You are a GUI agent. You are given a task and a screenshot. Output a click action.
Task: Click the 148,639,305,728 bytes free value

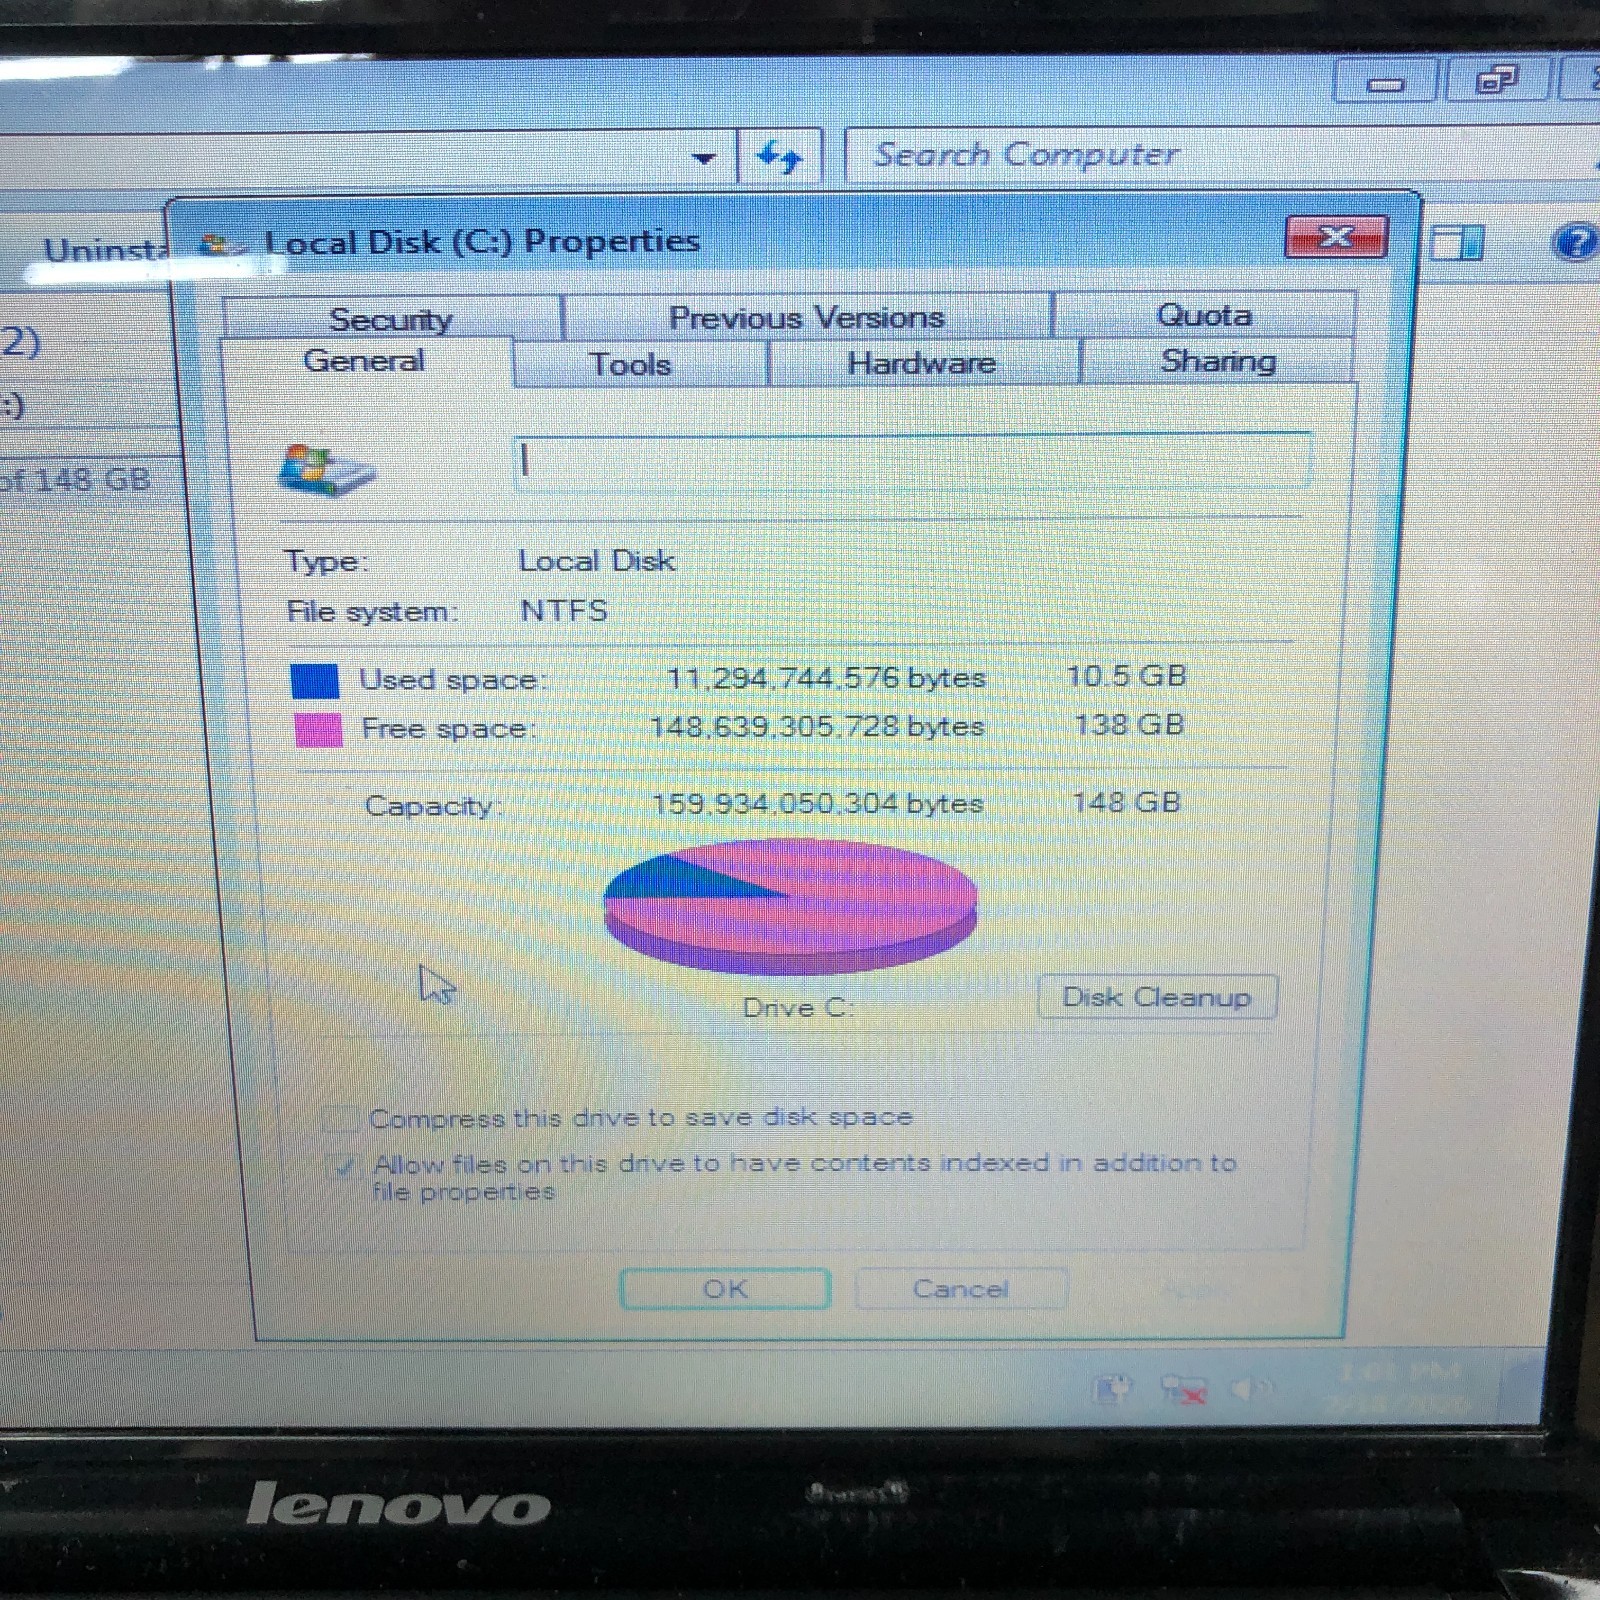click(817, 726)
